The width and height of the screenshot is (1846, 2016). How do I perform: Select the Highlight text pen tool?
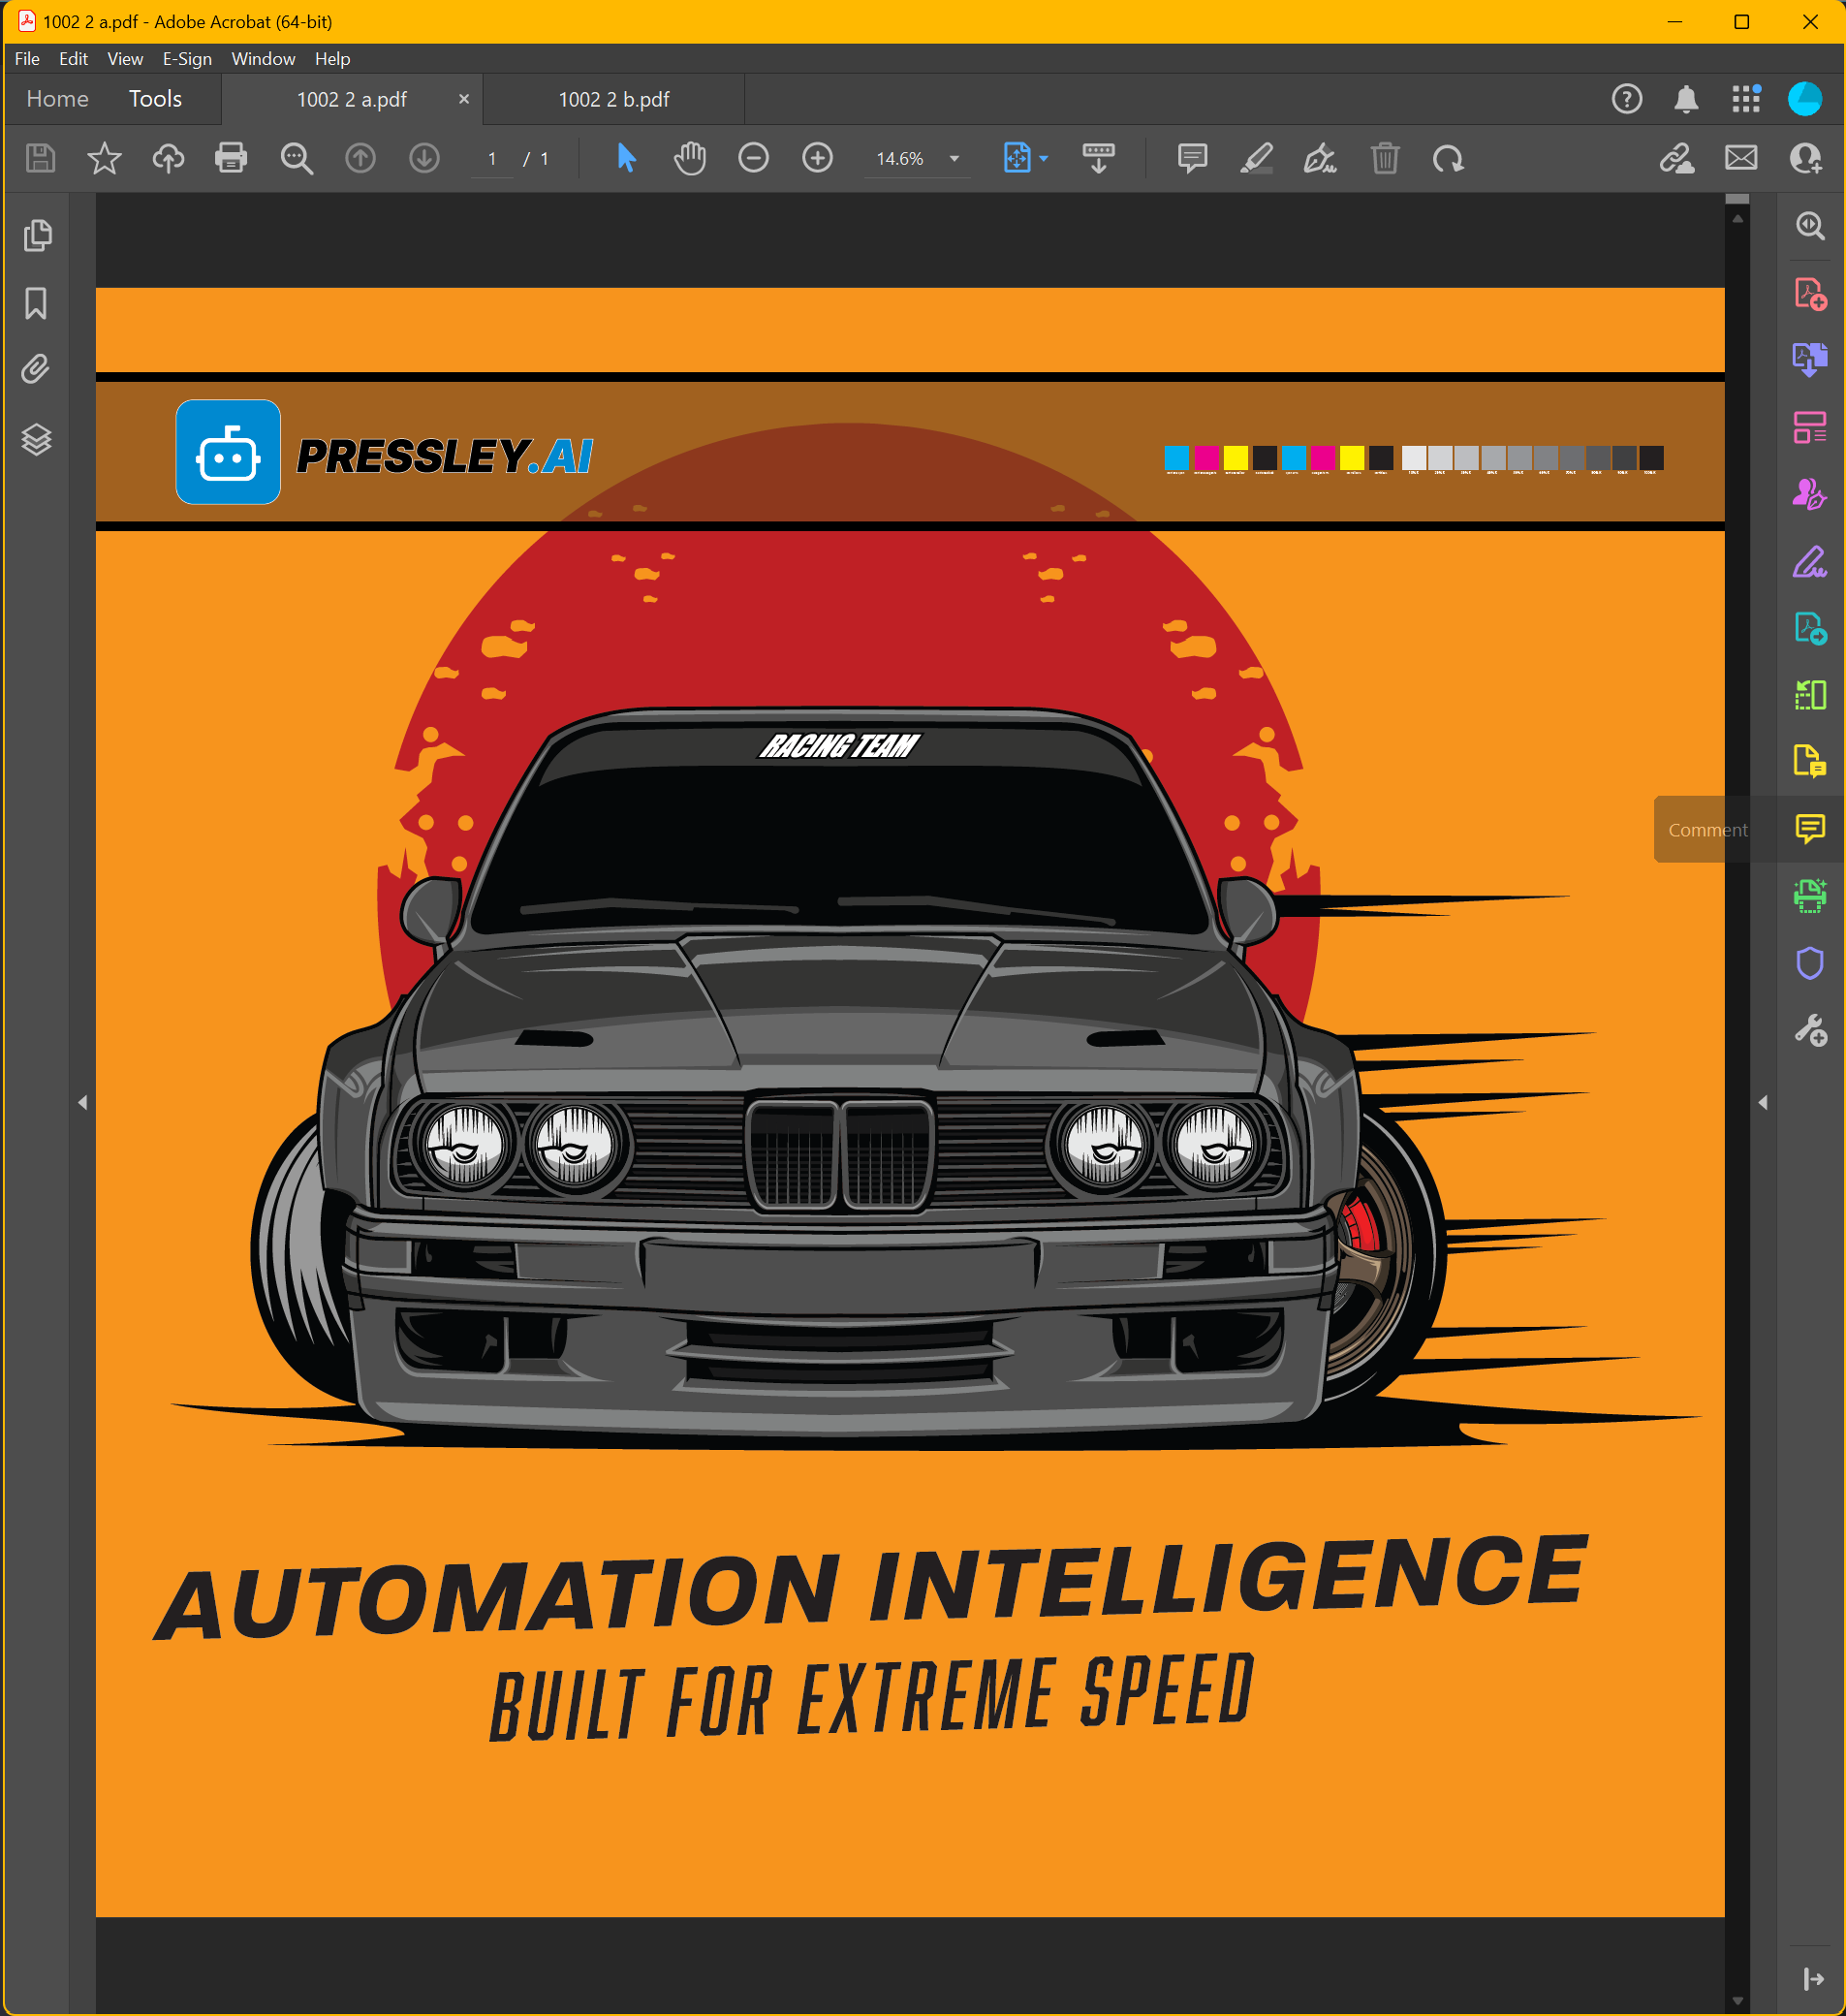coord(1256,158)
